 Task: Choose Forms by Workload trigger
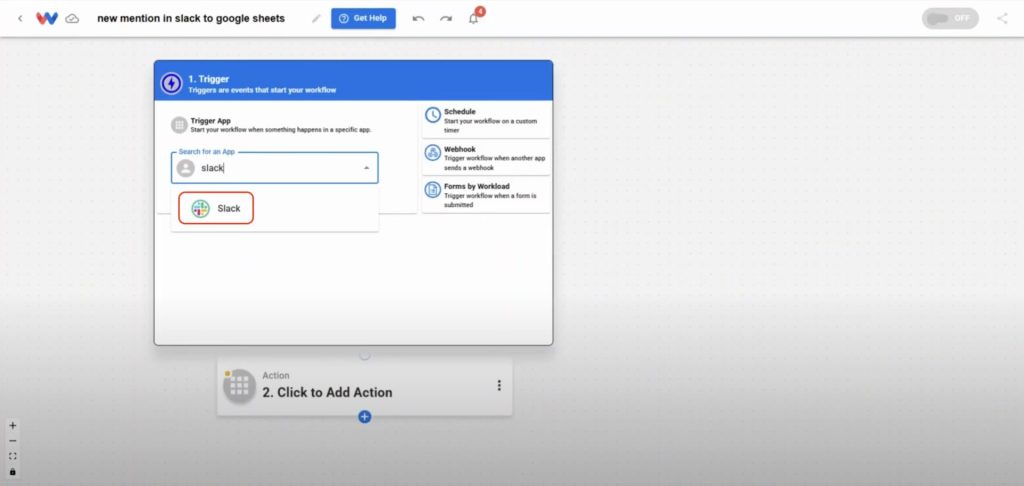click(487, 195)
